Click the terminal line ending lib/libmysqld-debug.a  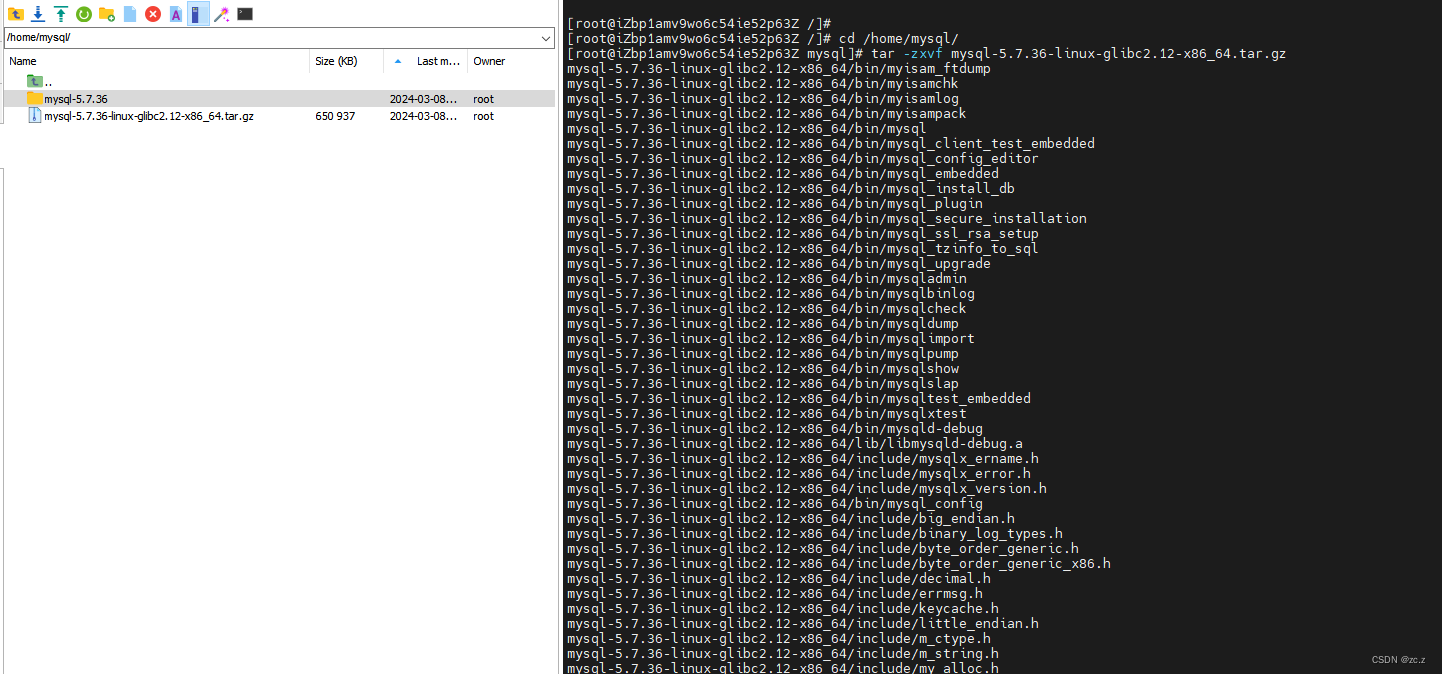tap(794, 443)
